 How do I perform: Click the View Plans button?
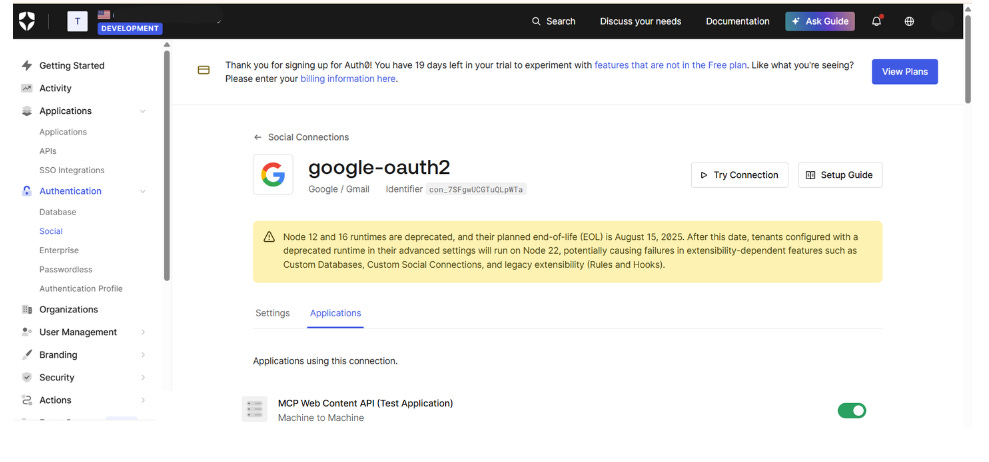(x=904, y=72)
